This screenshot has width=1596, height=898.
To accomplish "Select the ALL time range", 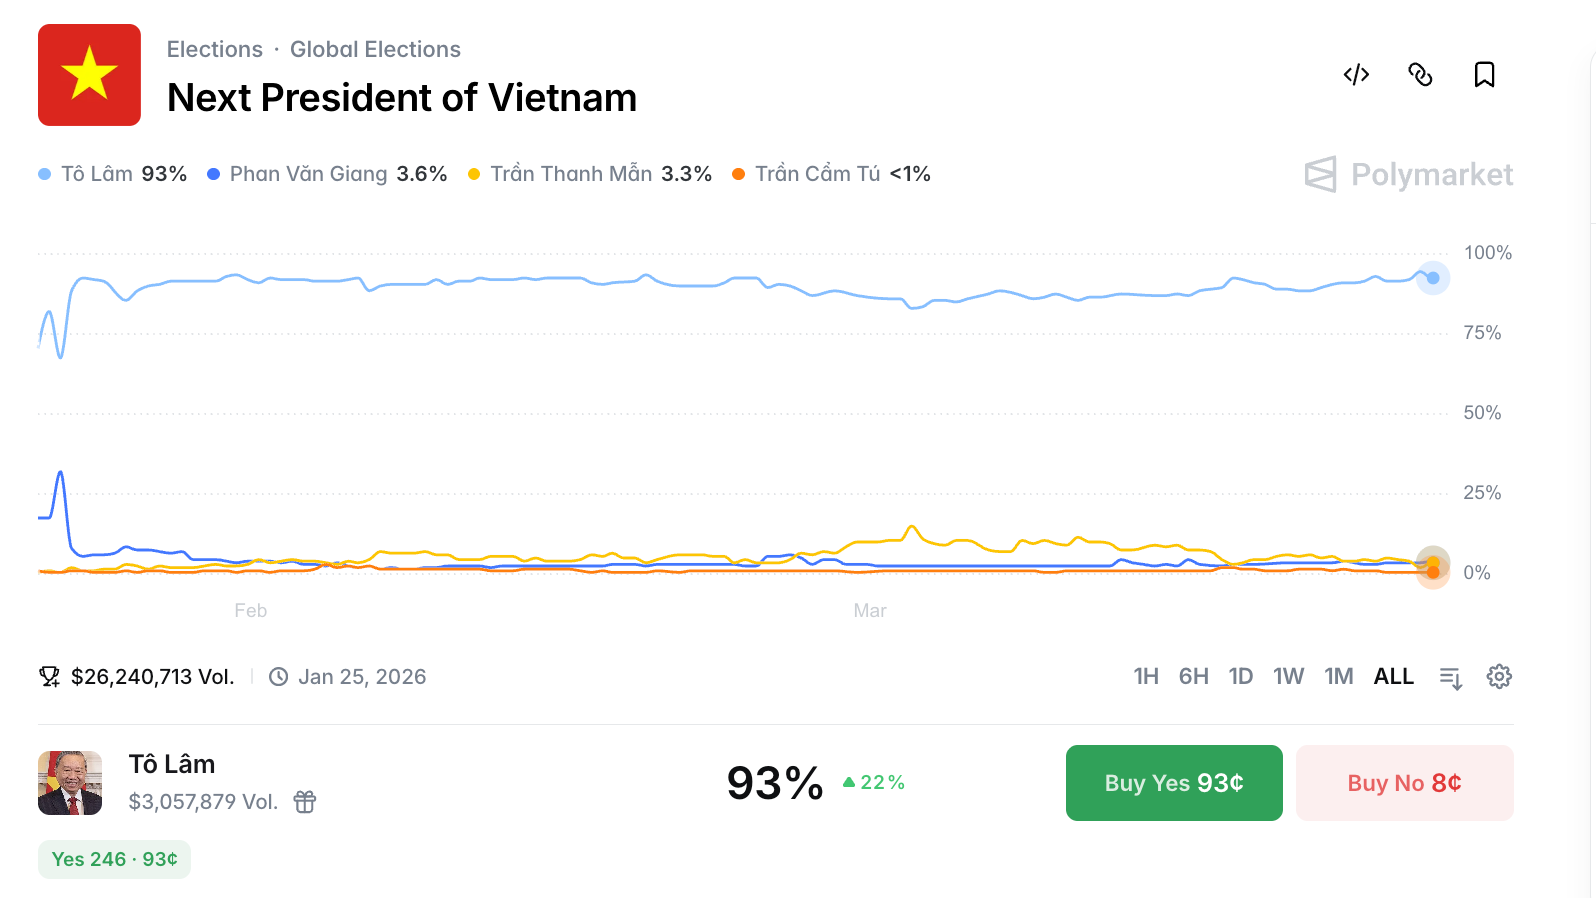I will 1393,677.
